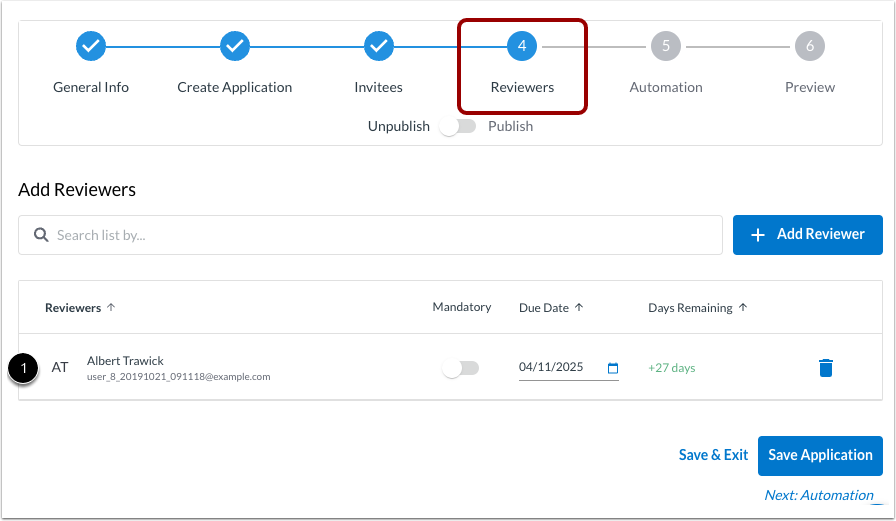Select reviewer name Albert Trawick
The width and height of the screenshot is (896, 521).
[125, 360]
